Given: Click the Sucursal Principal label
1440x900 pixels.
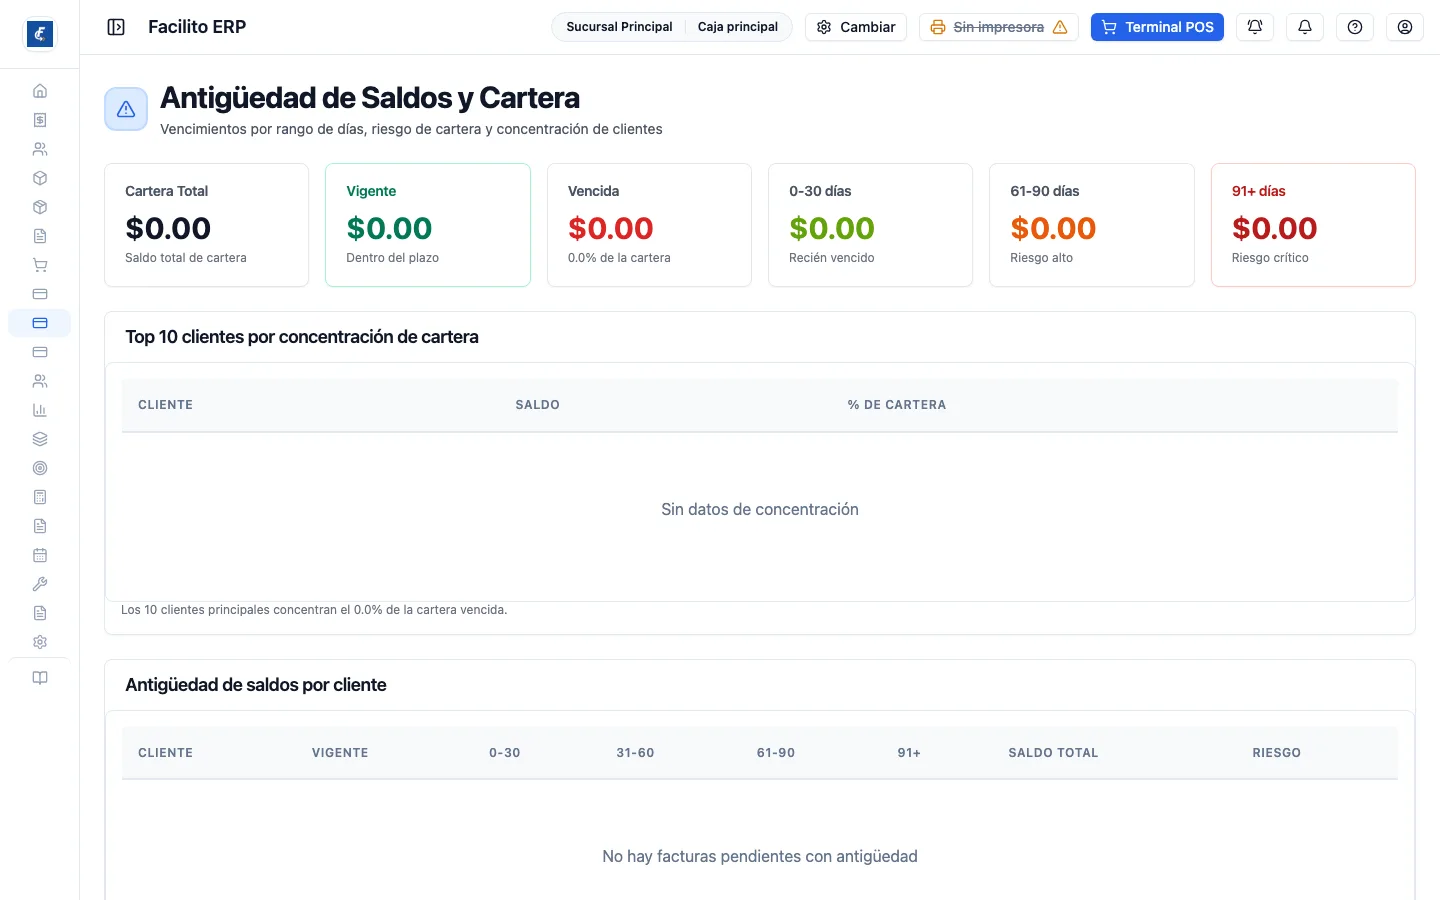Looking at the screenshot, I should coord(619,27).
